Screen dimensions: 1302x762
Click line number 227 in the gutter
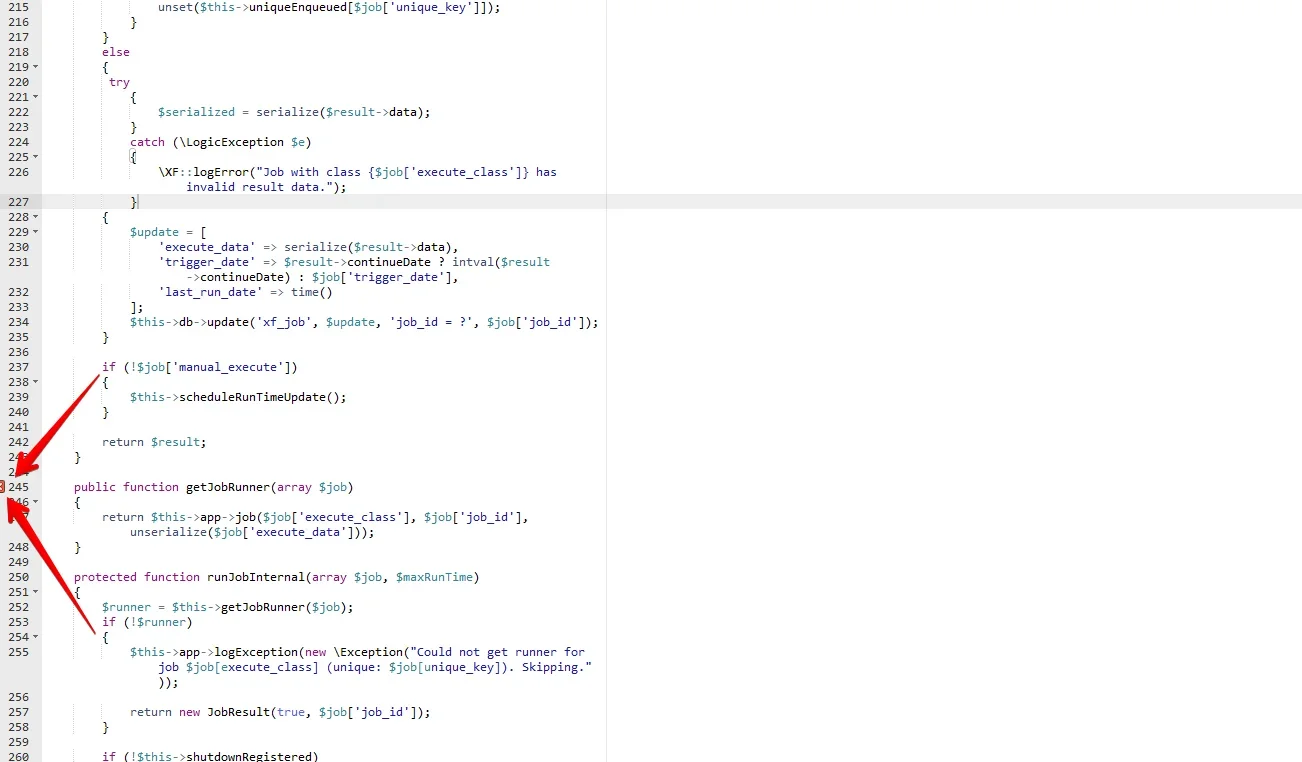(18, 202)
